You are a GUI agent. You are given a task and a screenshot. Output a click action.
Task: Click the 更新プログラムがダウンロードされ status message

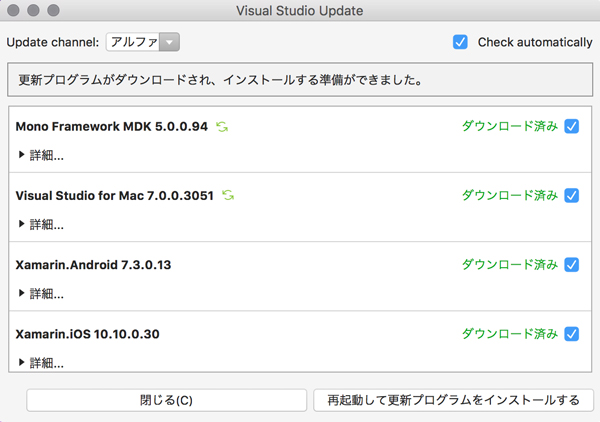coord(221,80)
